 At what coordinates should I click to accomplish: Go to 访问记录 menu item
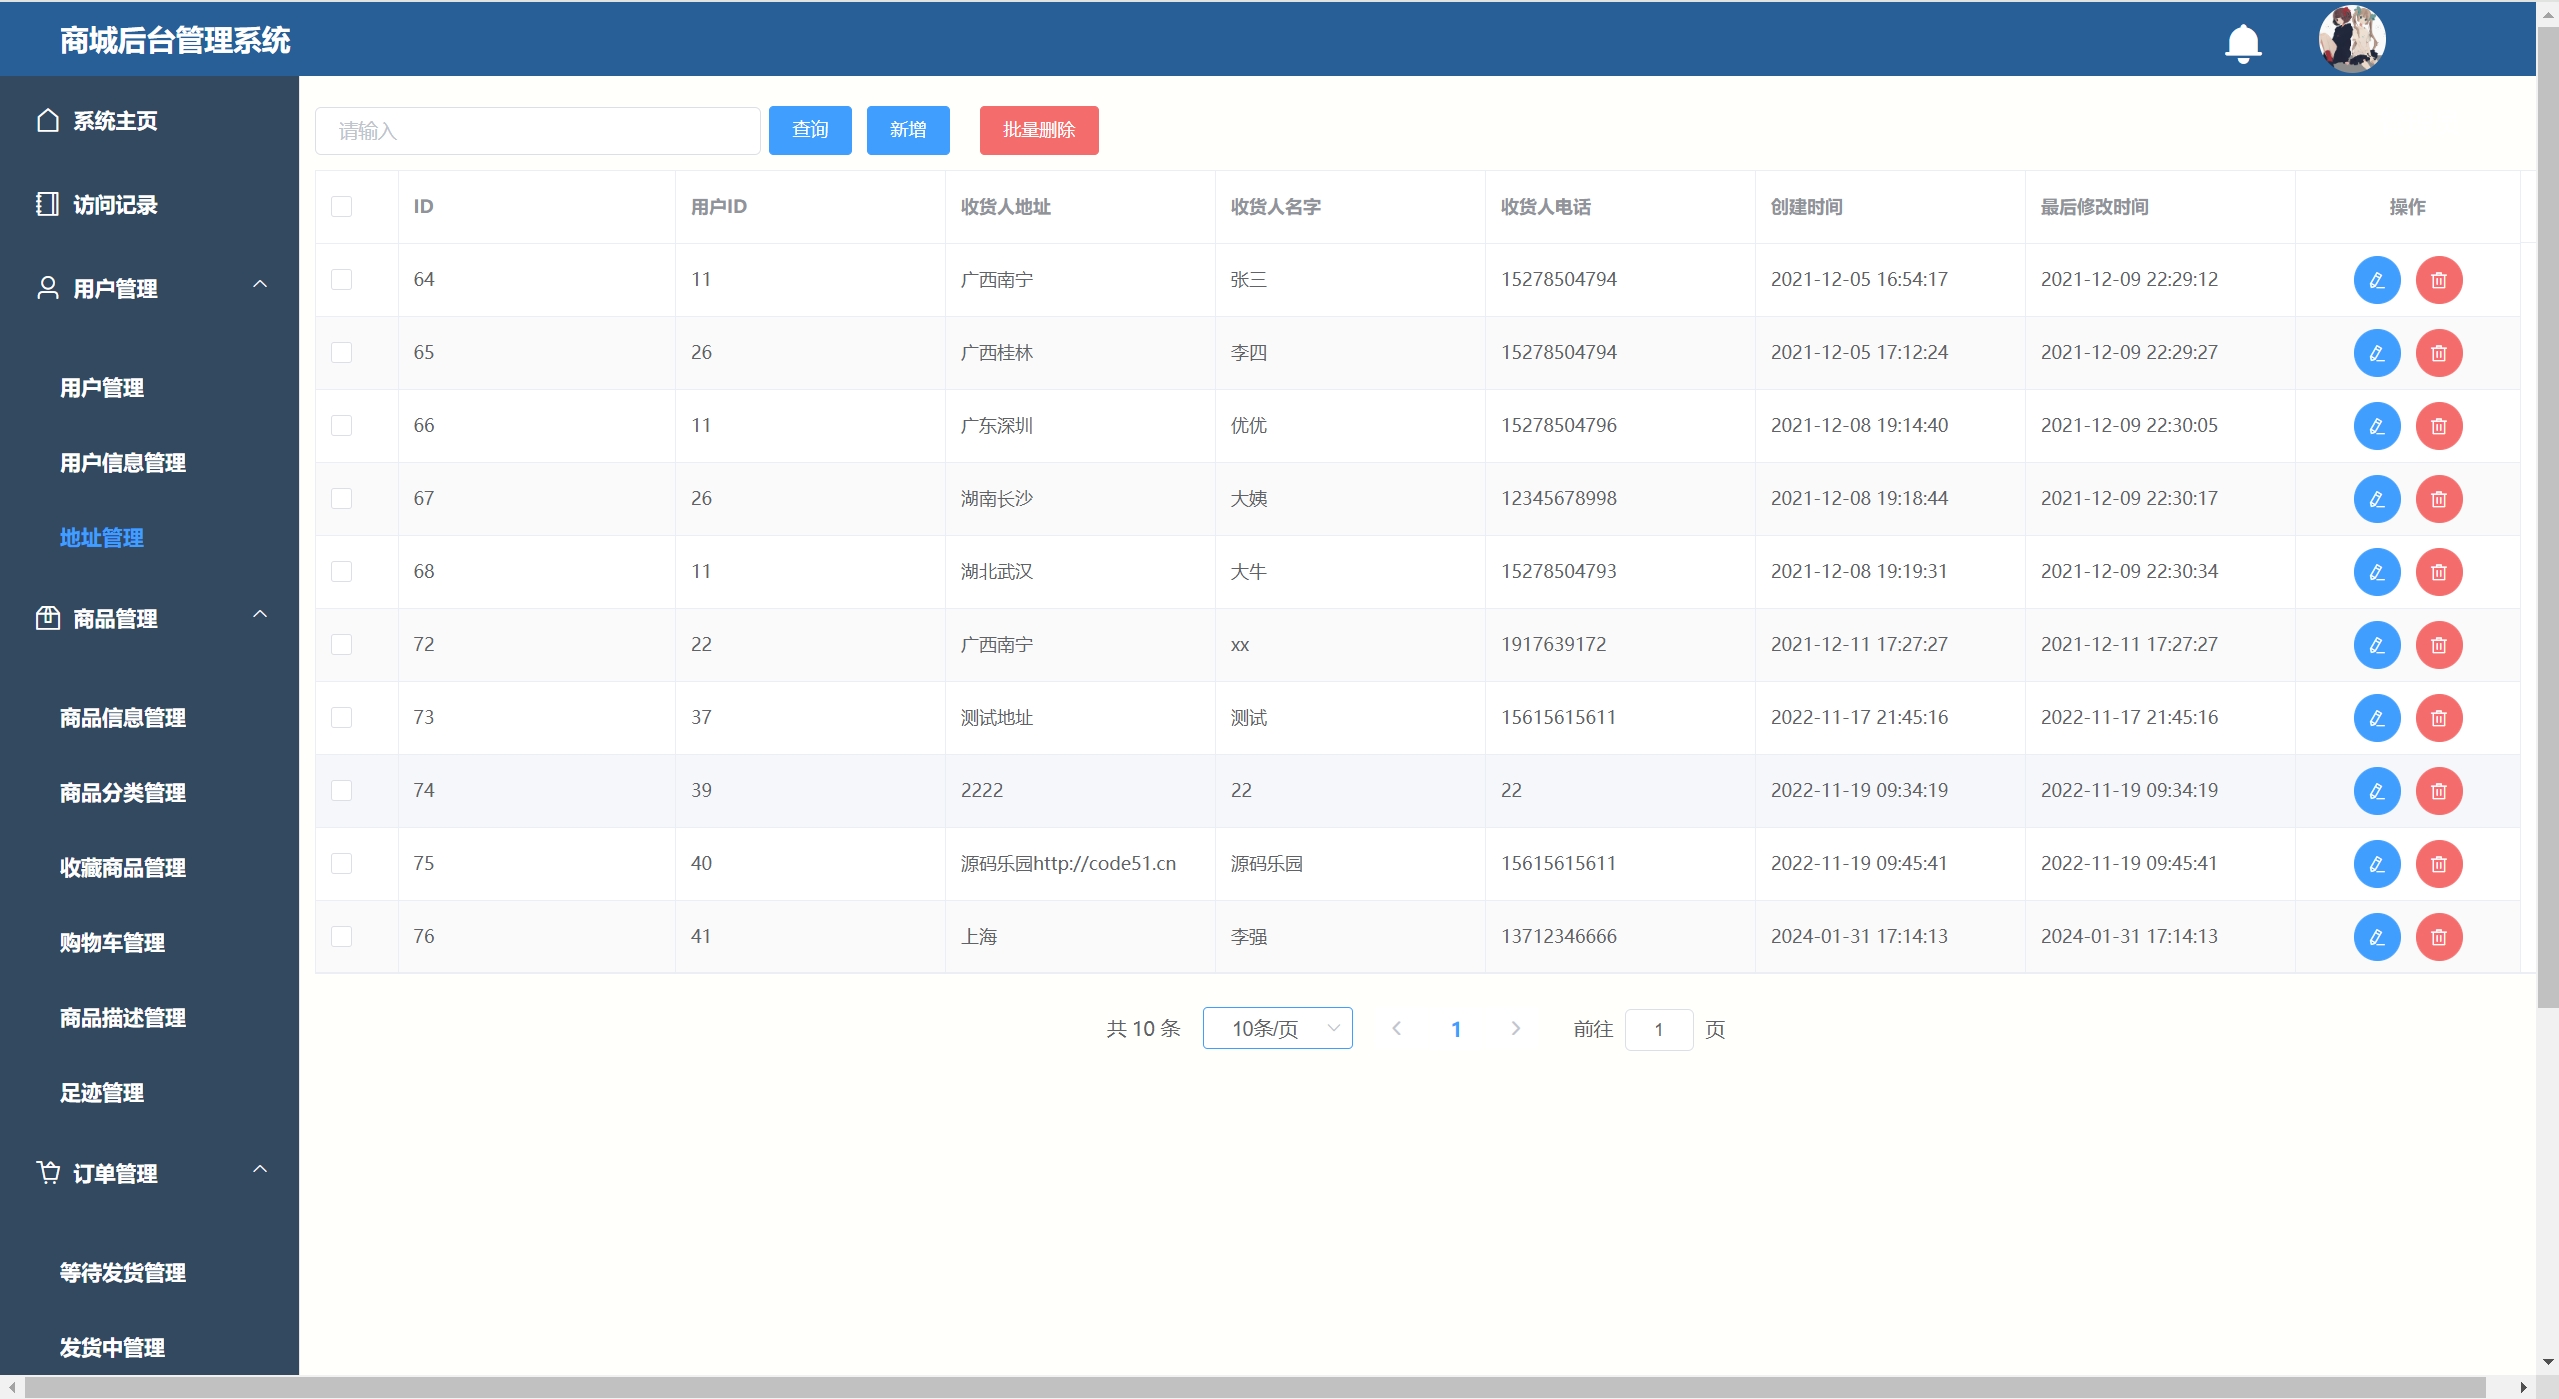115,205
